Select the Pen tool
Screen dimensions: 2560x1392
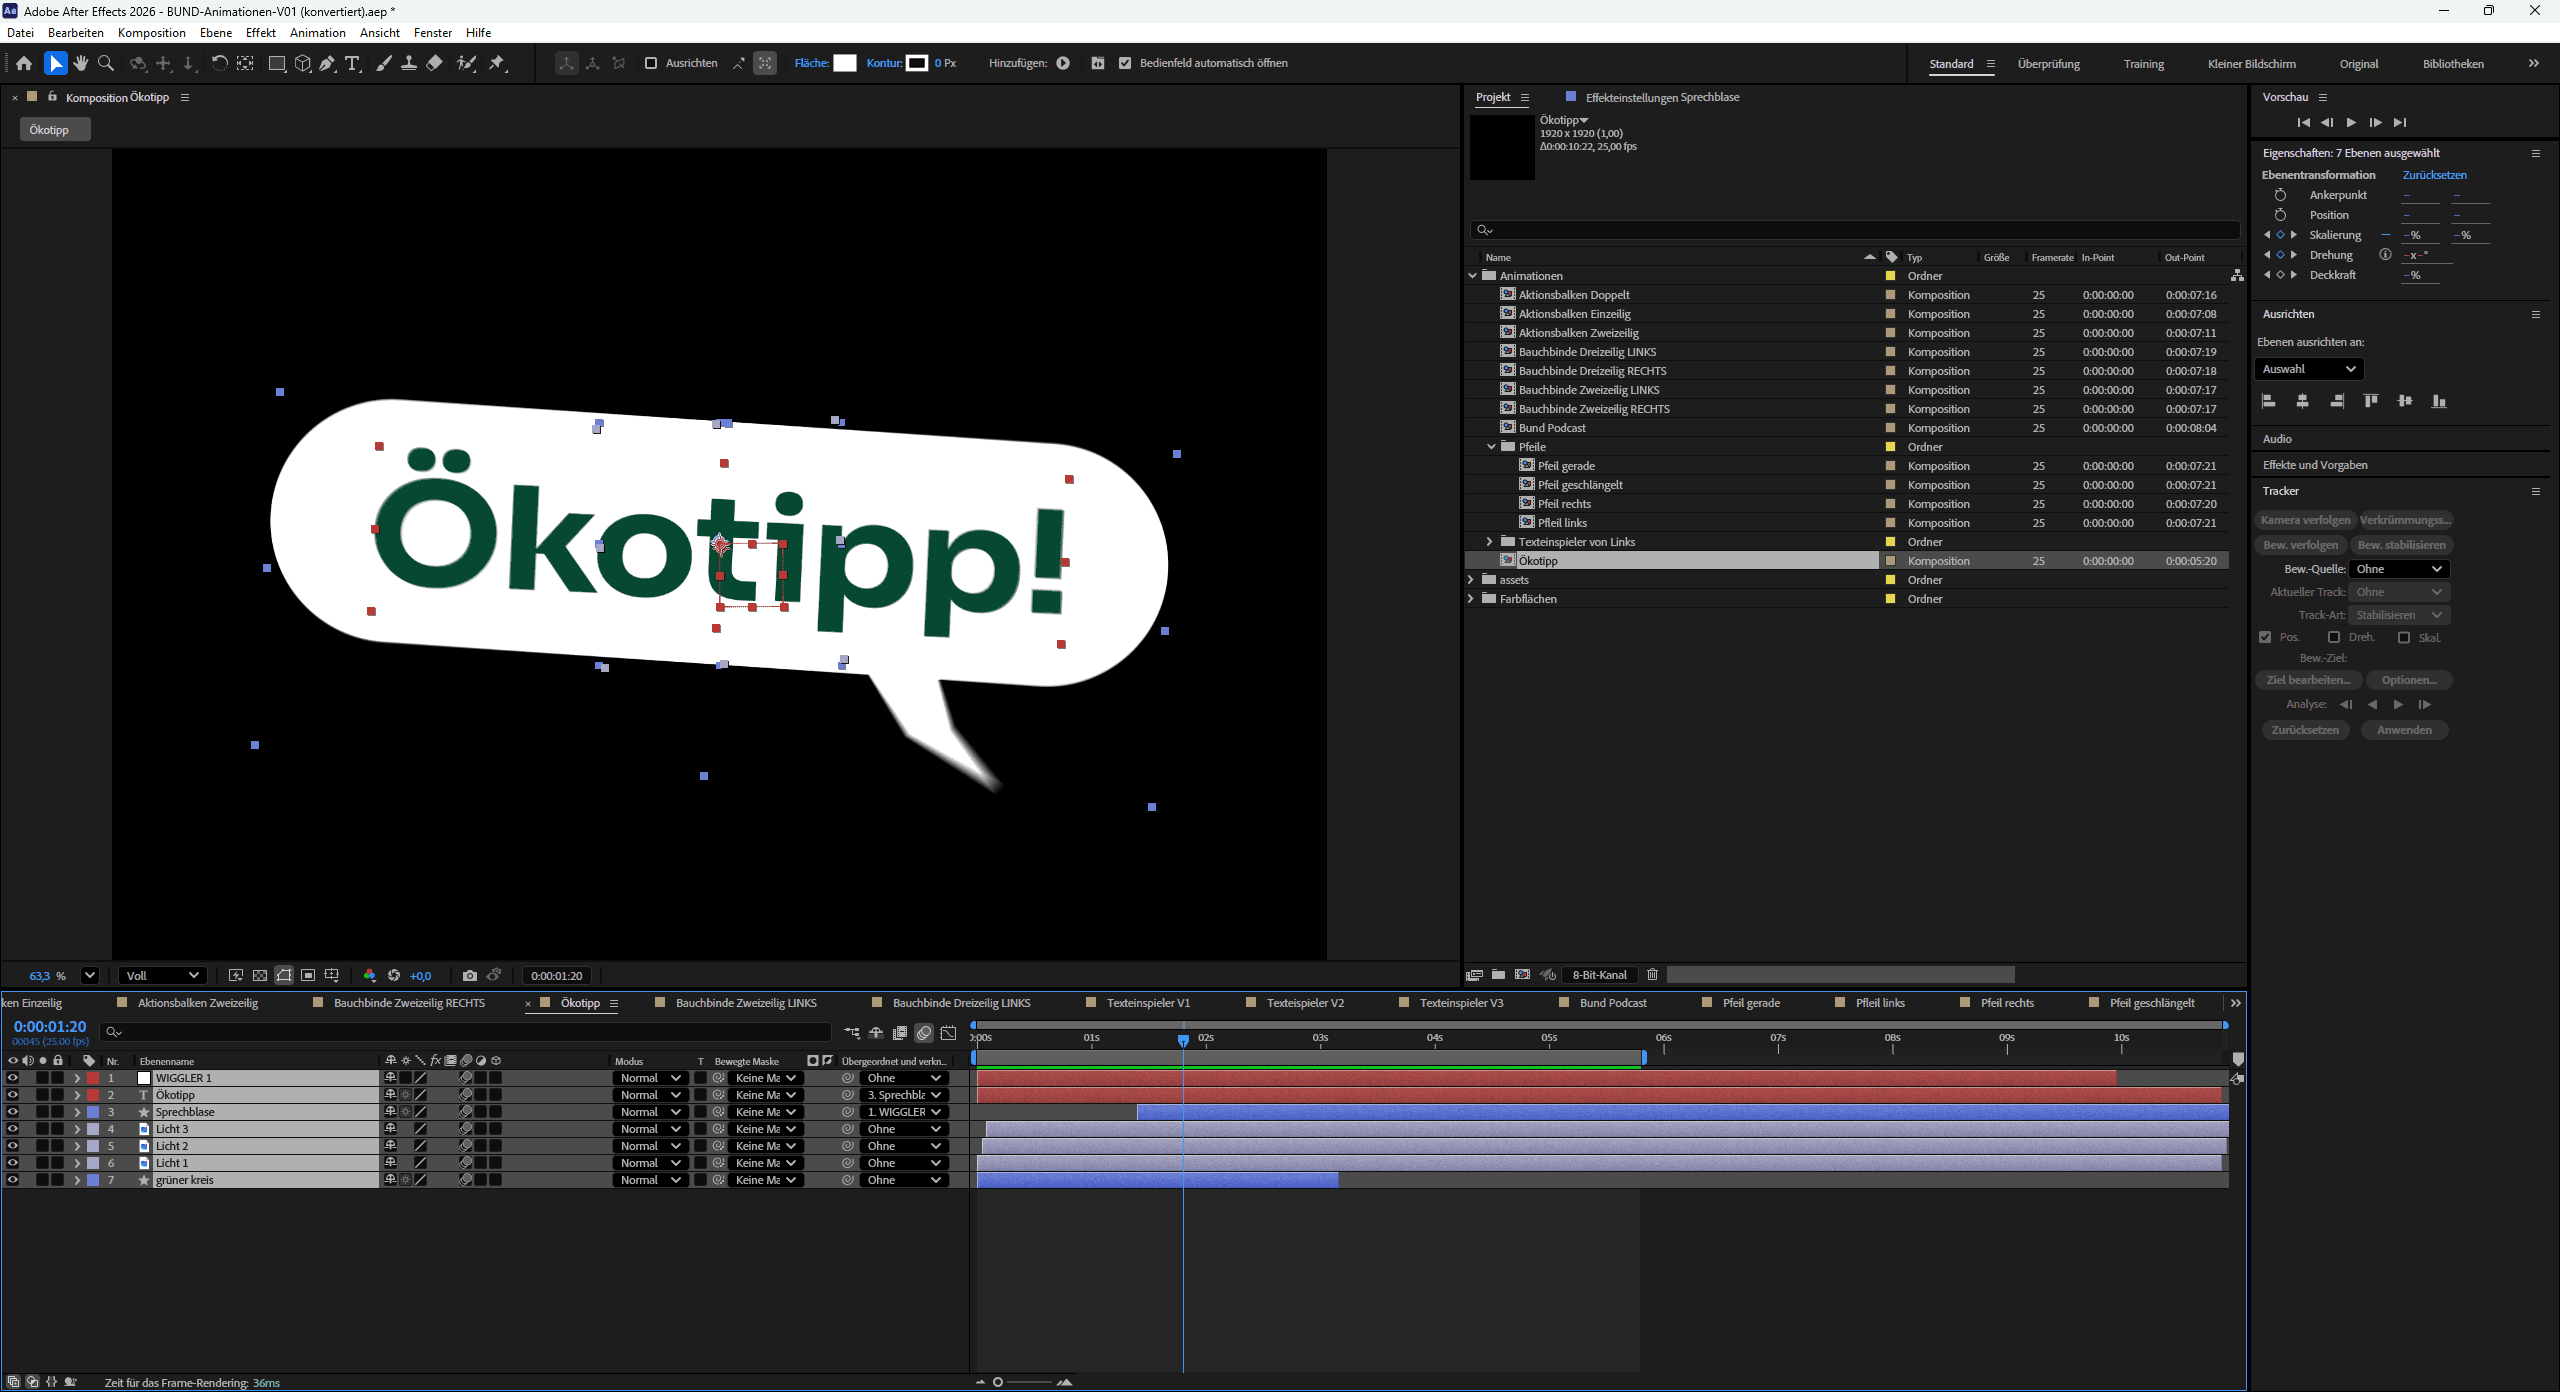pos(327,63)
